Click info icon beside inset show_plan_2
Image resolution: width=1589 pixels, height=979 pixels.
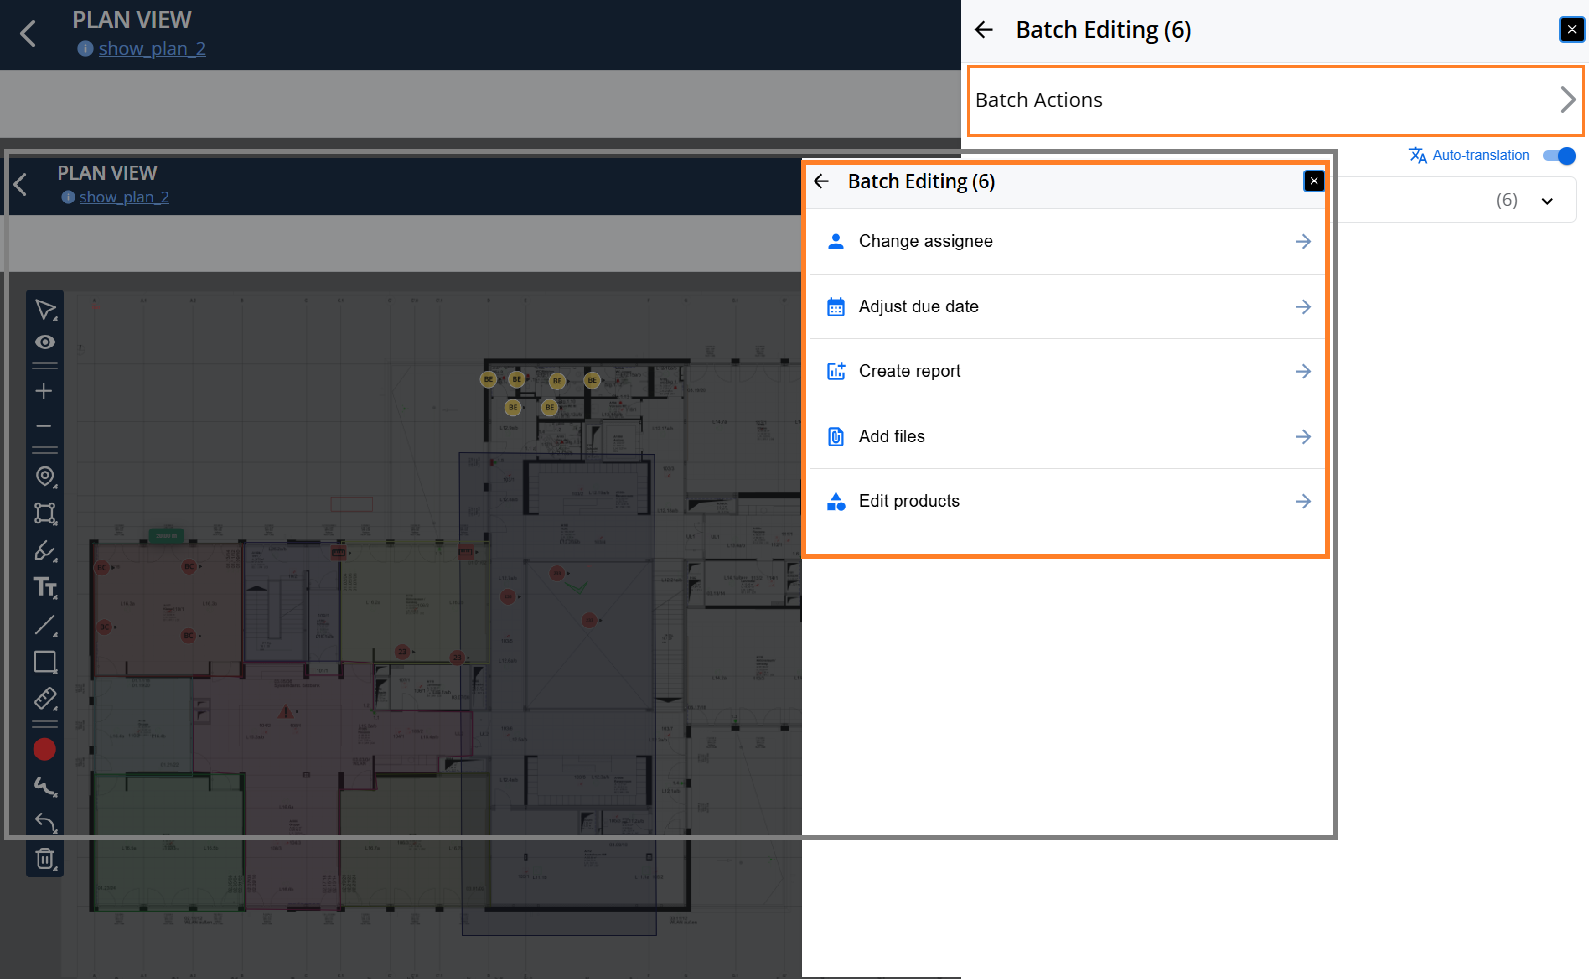(x=69, y=197)
